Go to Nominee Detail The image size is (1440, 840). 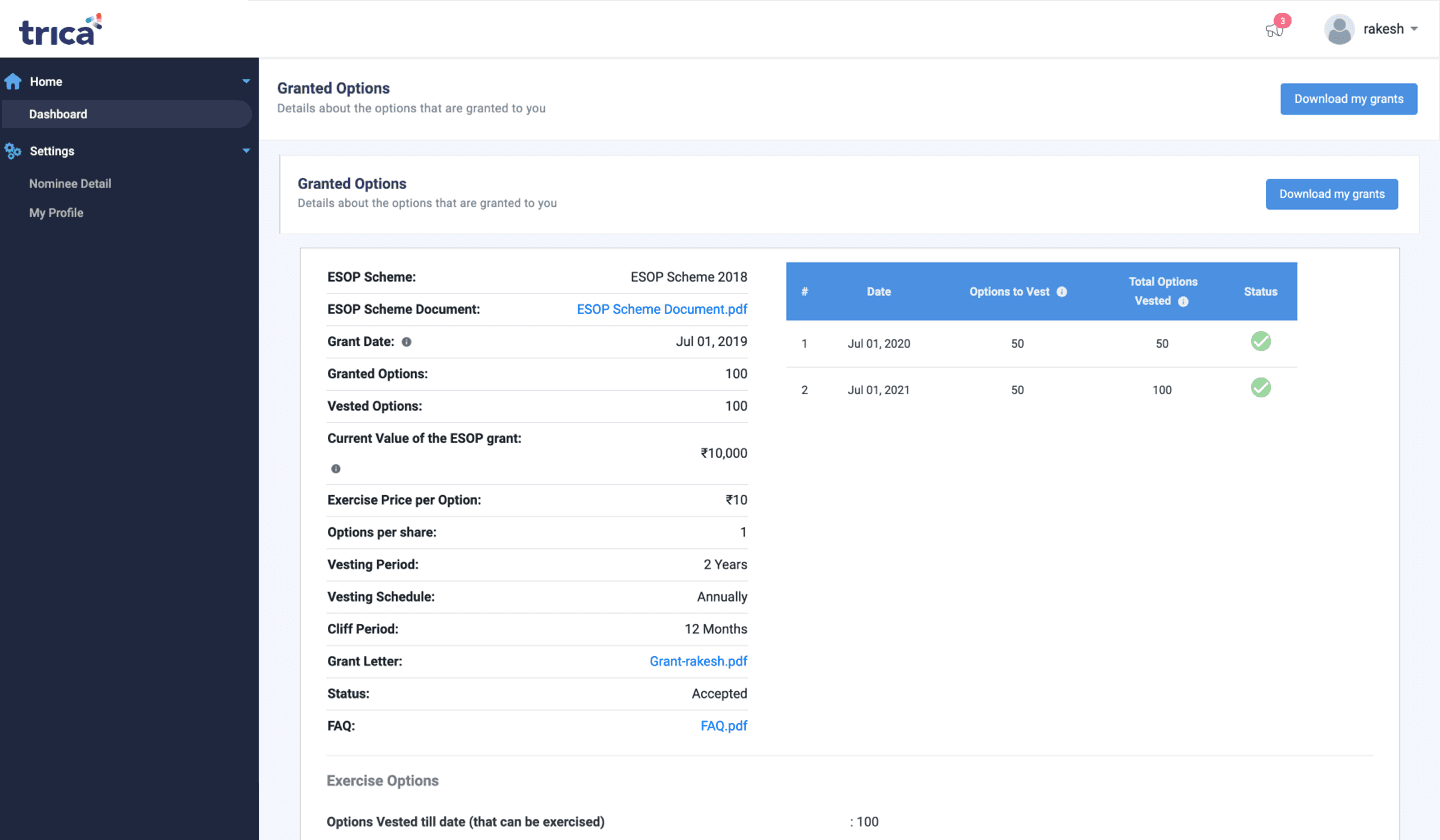(x=70, y=184)
